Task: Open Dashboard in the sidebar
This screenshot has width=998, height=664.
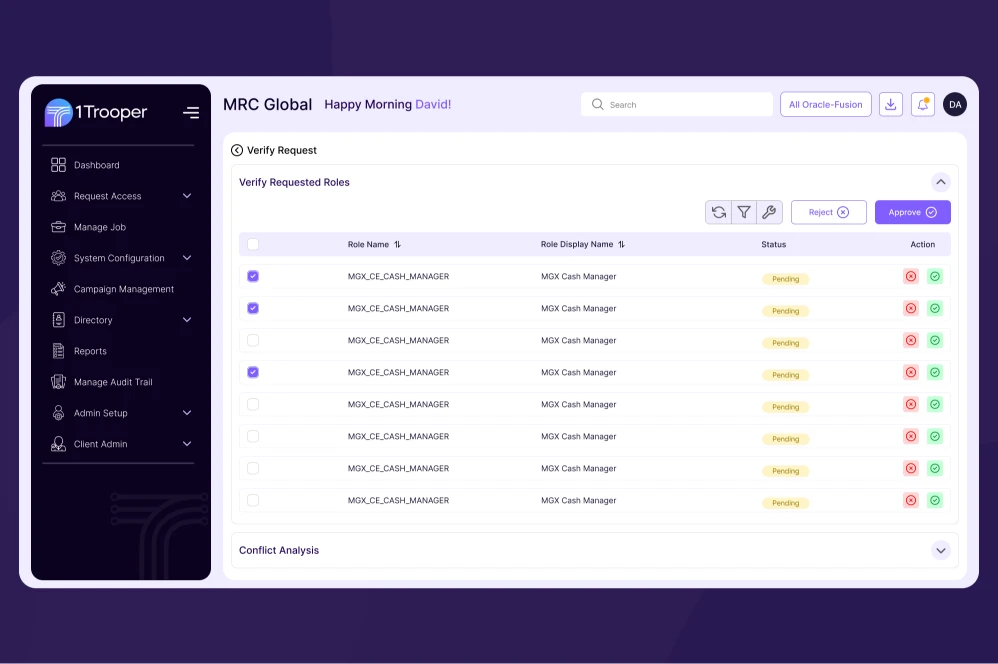Action: 96,165
